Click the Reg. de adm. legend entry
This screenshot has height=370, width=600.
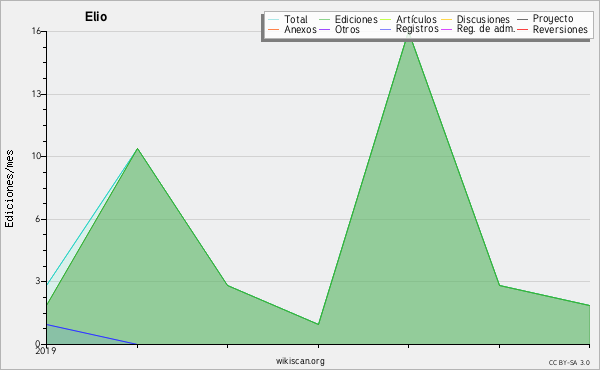(478, 29)
